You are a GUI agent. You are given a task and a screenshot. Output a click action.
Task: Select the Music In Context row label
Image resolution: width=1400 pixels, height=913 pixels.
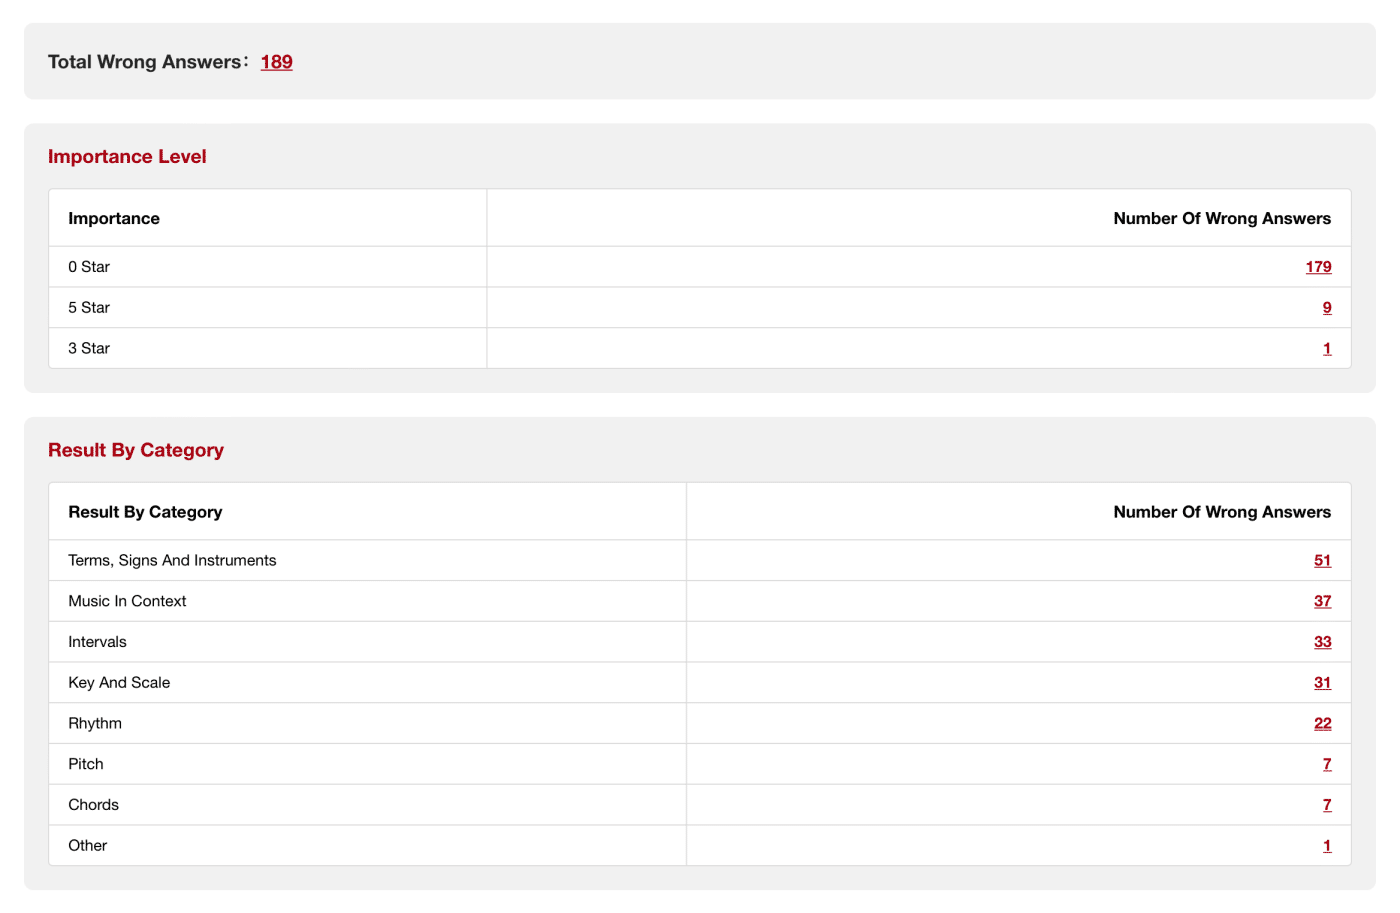pyautogui.click(x=127, y=601)
